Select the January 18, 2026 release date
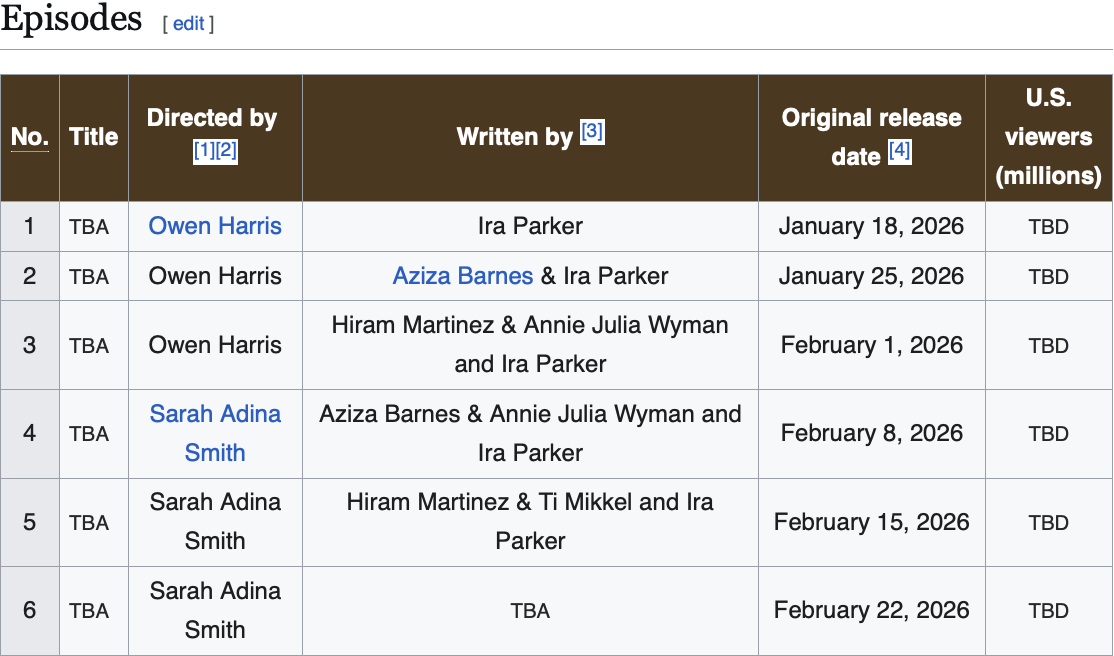The image size is (1114, 656). 872,226
